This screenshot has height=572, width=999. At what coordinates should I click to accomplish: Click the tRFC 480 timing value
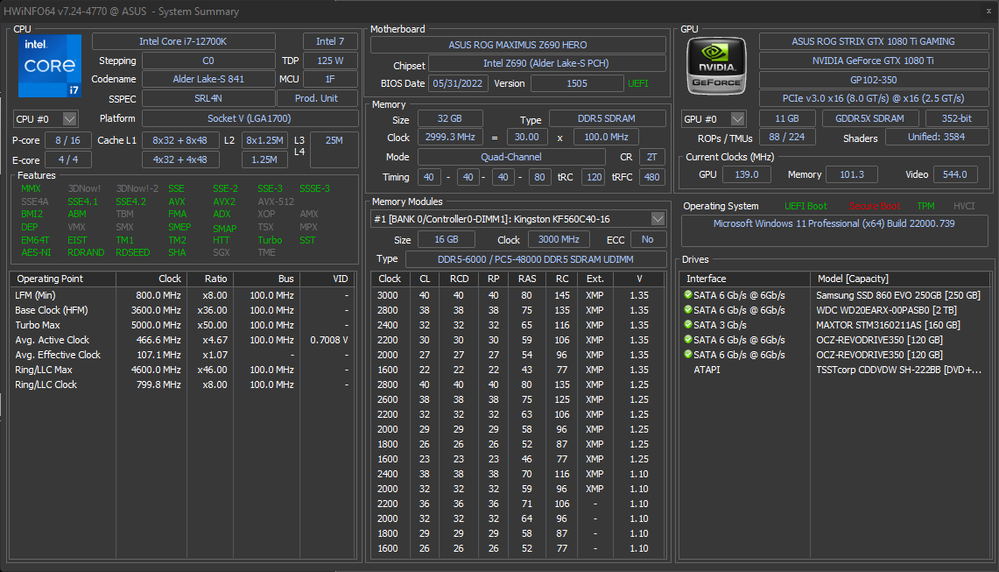652,177
